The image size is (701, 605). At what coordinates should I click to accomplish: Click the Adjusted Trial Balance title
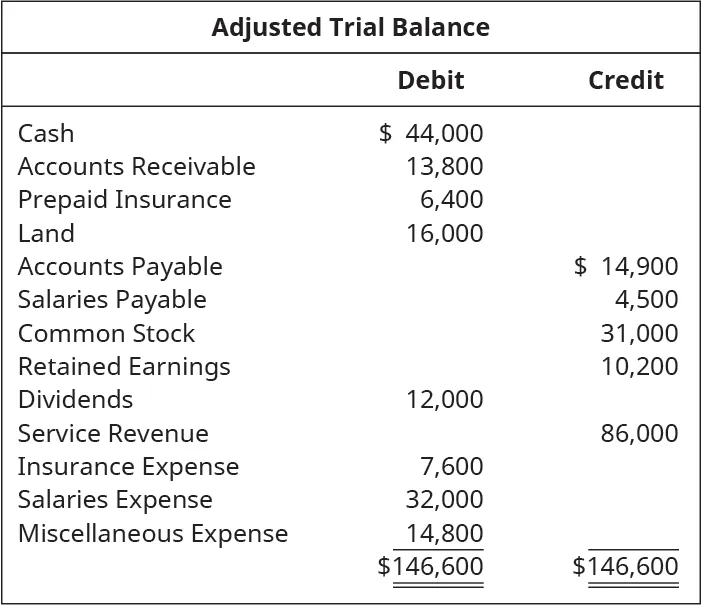click(x=350, y=27)
